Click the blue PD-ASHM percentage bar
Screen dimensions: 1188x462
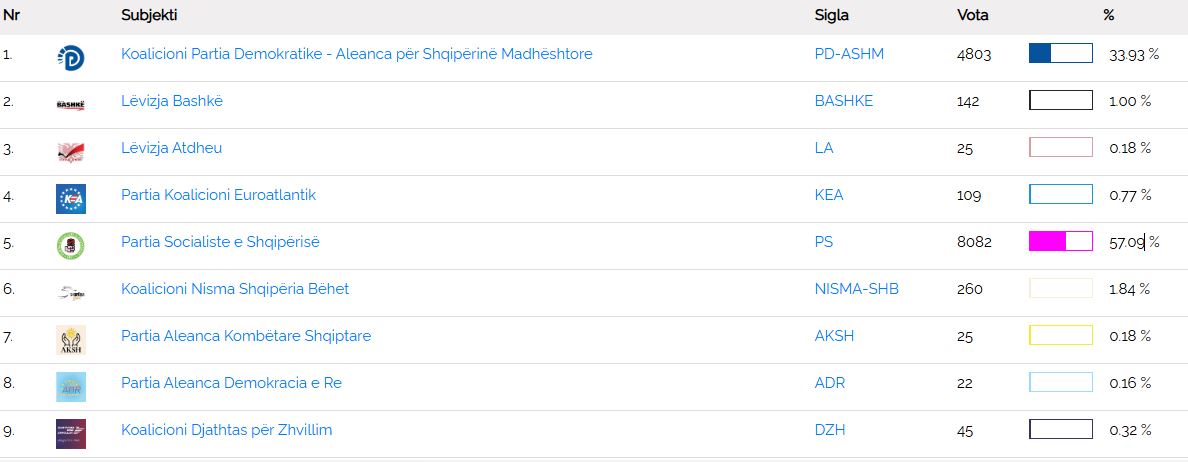1060,53
